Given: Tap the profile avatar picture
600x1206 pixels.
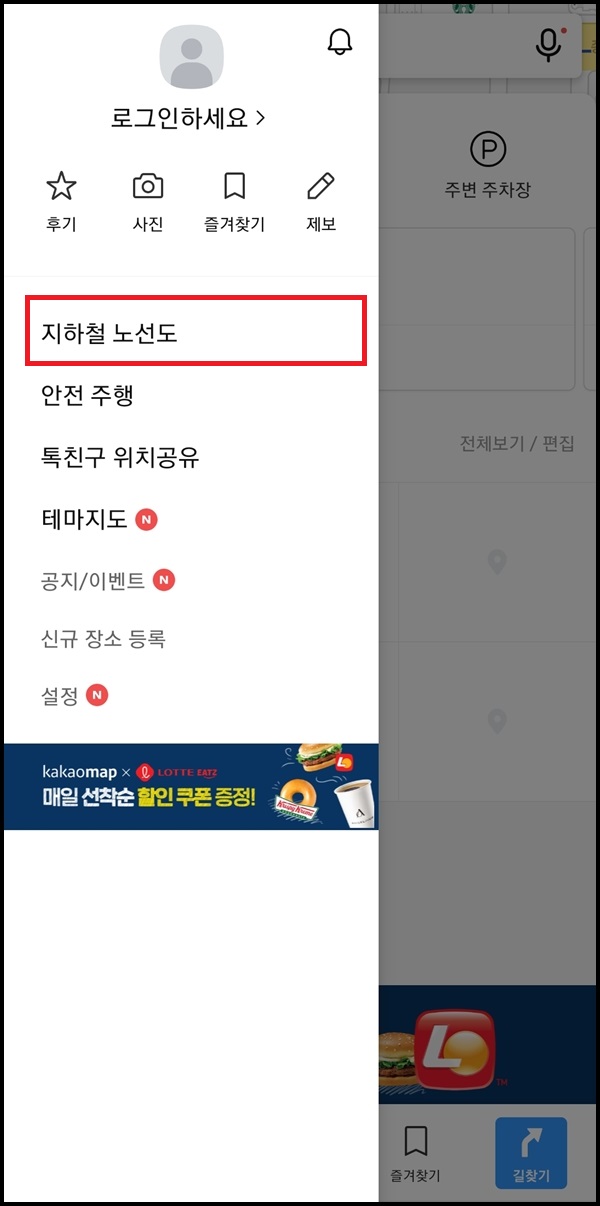Looking at the screenshot, I should pyautogui.click(x=191, y=57).
